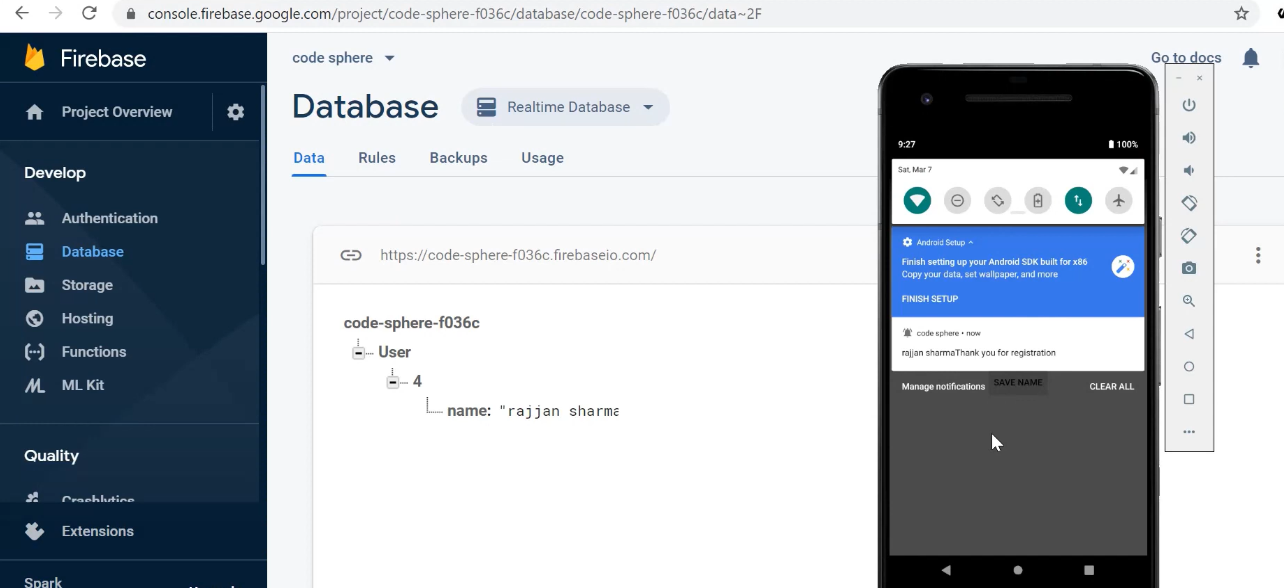Click the Extensions puzzle icon

(35, 531)
